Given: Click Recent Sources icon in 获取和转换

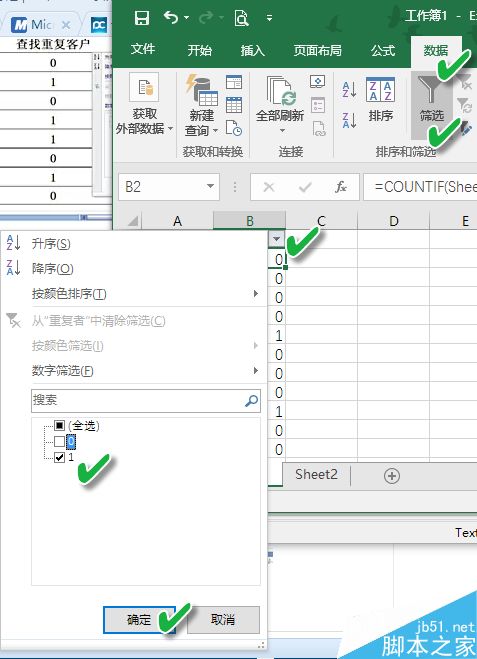Looking at the screenshot, I should pos(234,128).
